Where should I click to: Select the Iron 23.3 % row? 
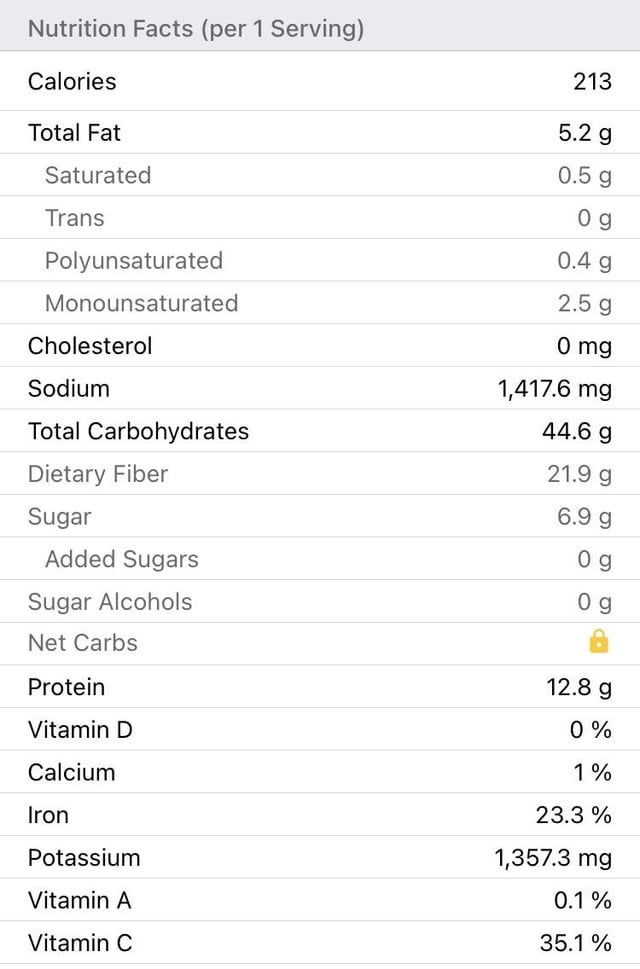click(320, 815)
